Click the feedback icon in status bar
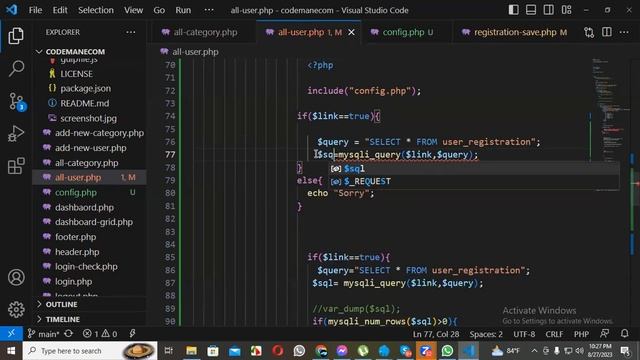This screenshot has width=640, height=360. 604,333
